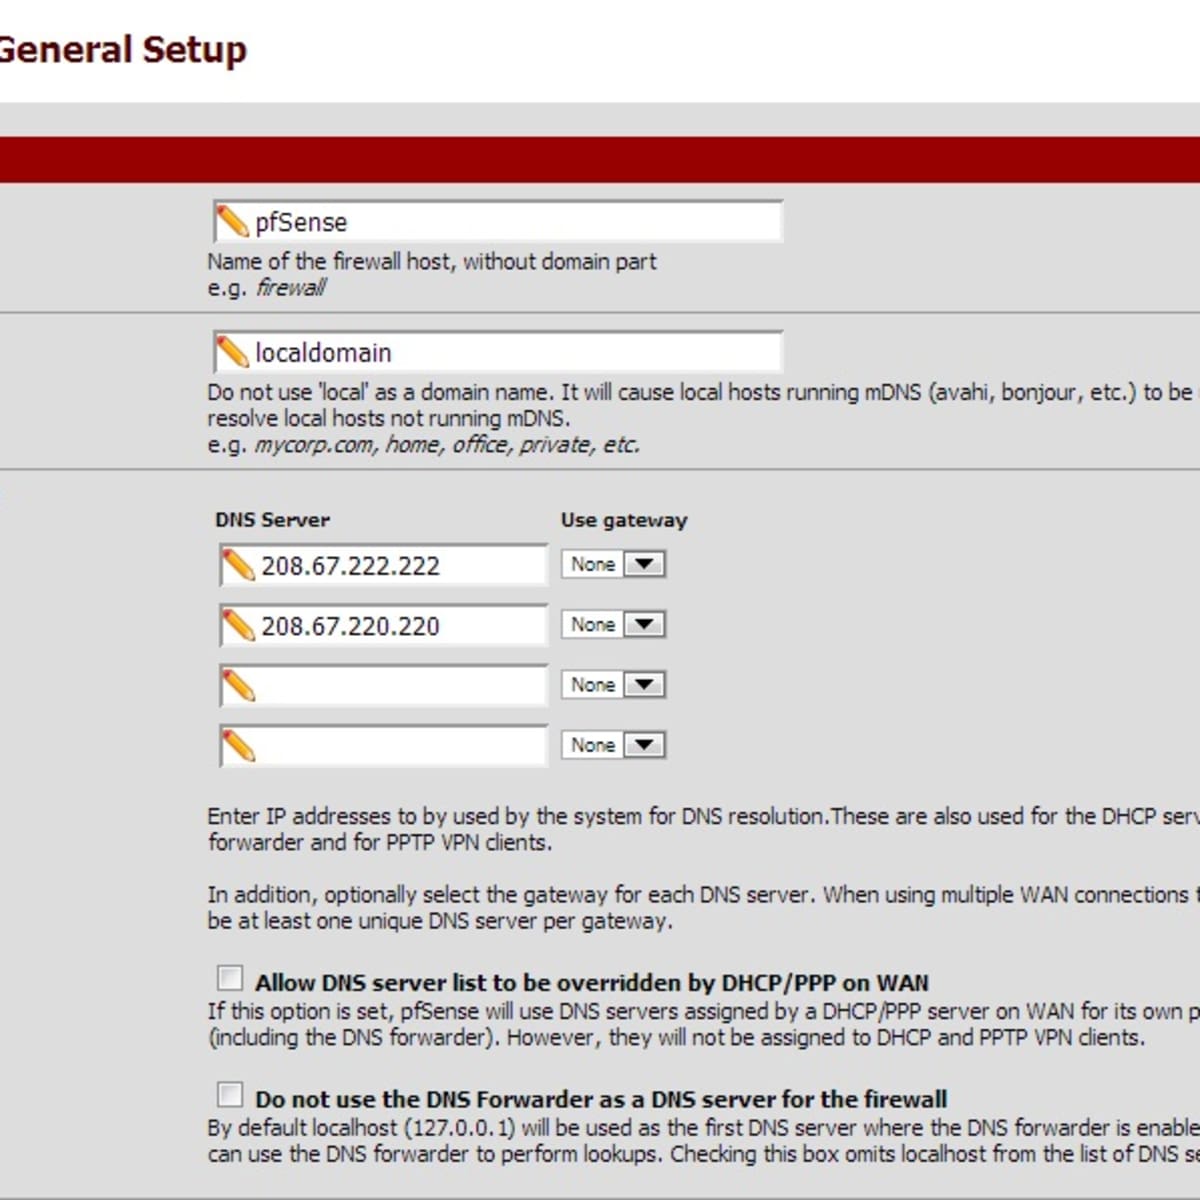Select the first DNS server address 208.67.222.222 text
This screenshot has height=1200, width=1200.
coord(350,566)
